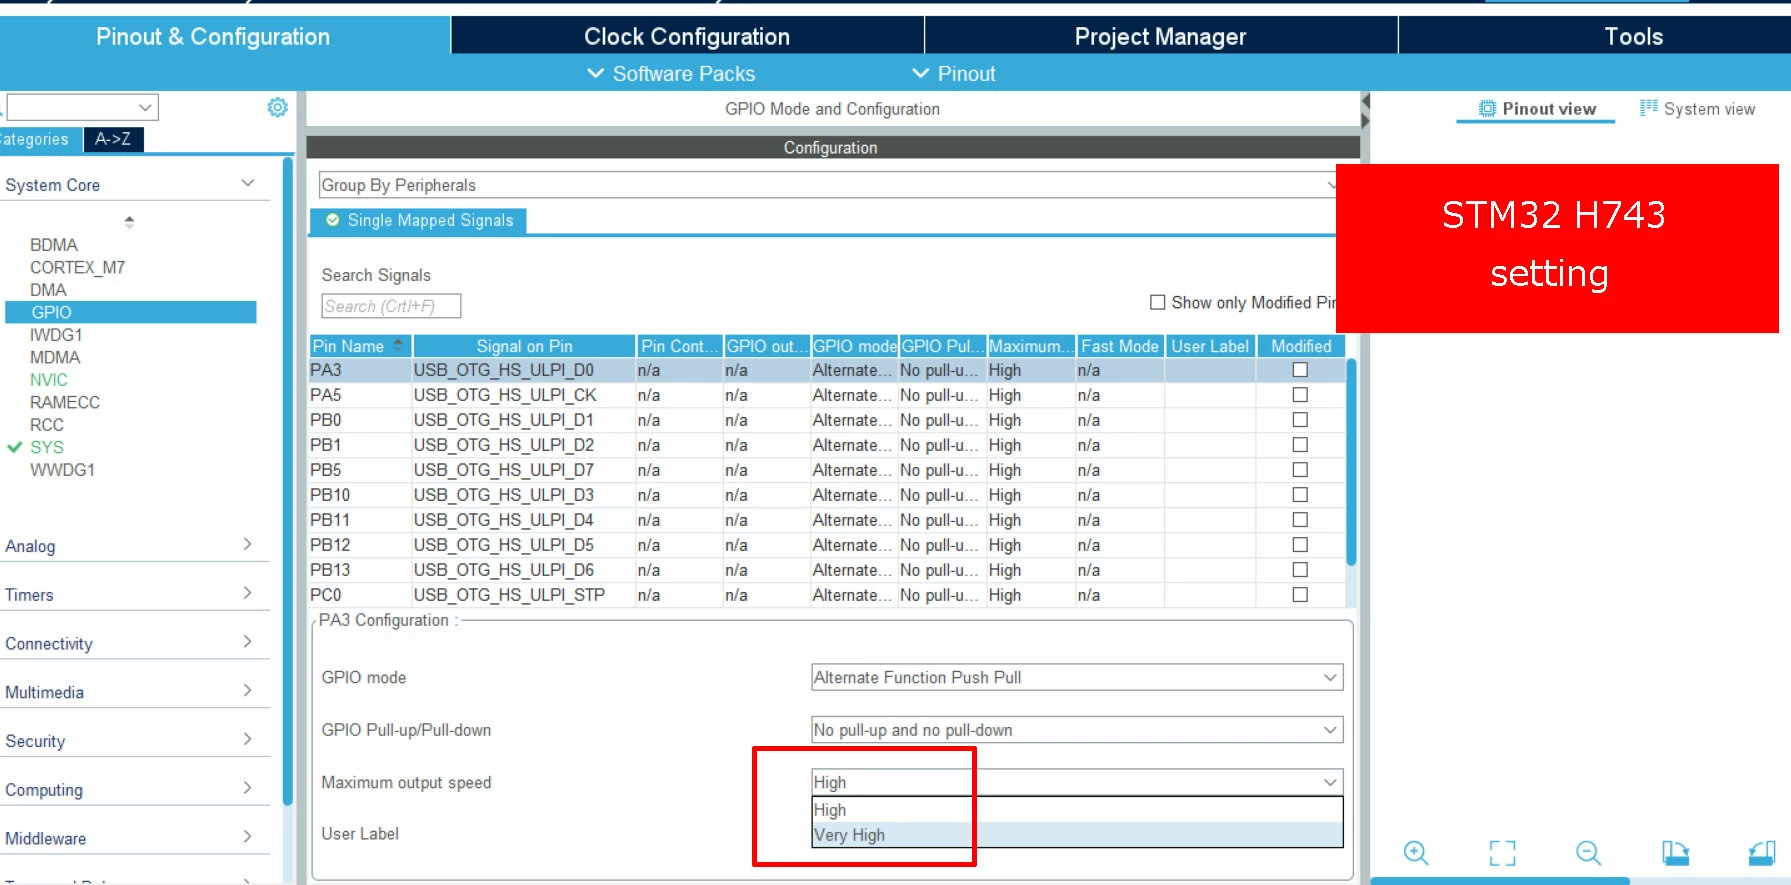Click System view button
The width and height of the screenshot is (1791, 885).
[1697, 109]
